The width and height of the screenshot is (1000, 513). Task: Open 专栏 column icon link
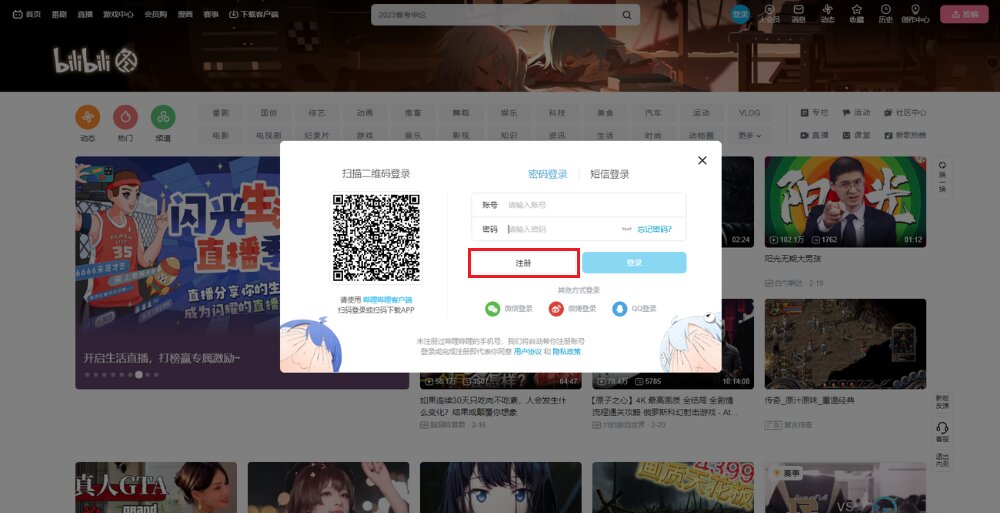point(814,112)
